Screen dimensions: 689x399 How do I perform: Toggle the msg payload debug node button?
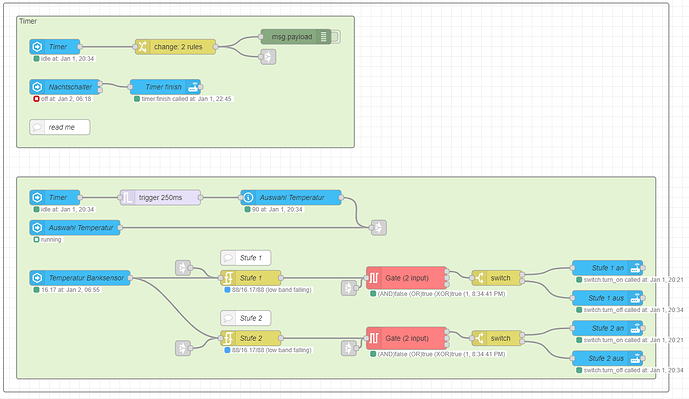pyautogui.click(x=336, y=37)
